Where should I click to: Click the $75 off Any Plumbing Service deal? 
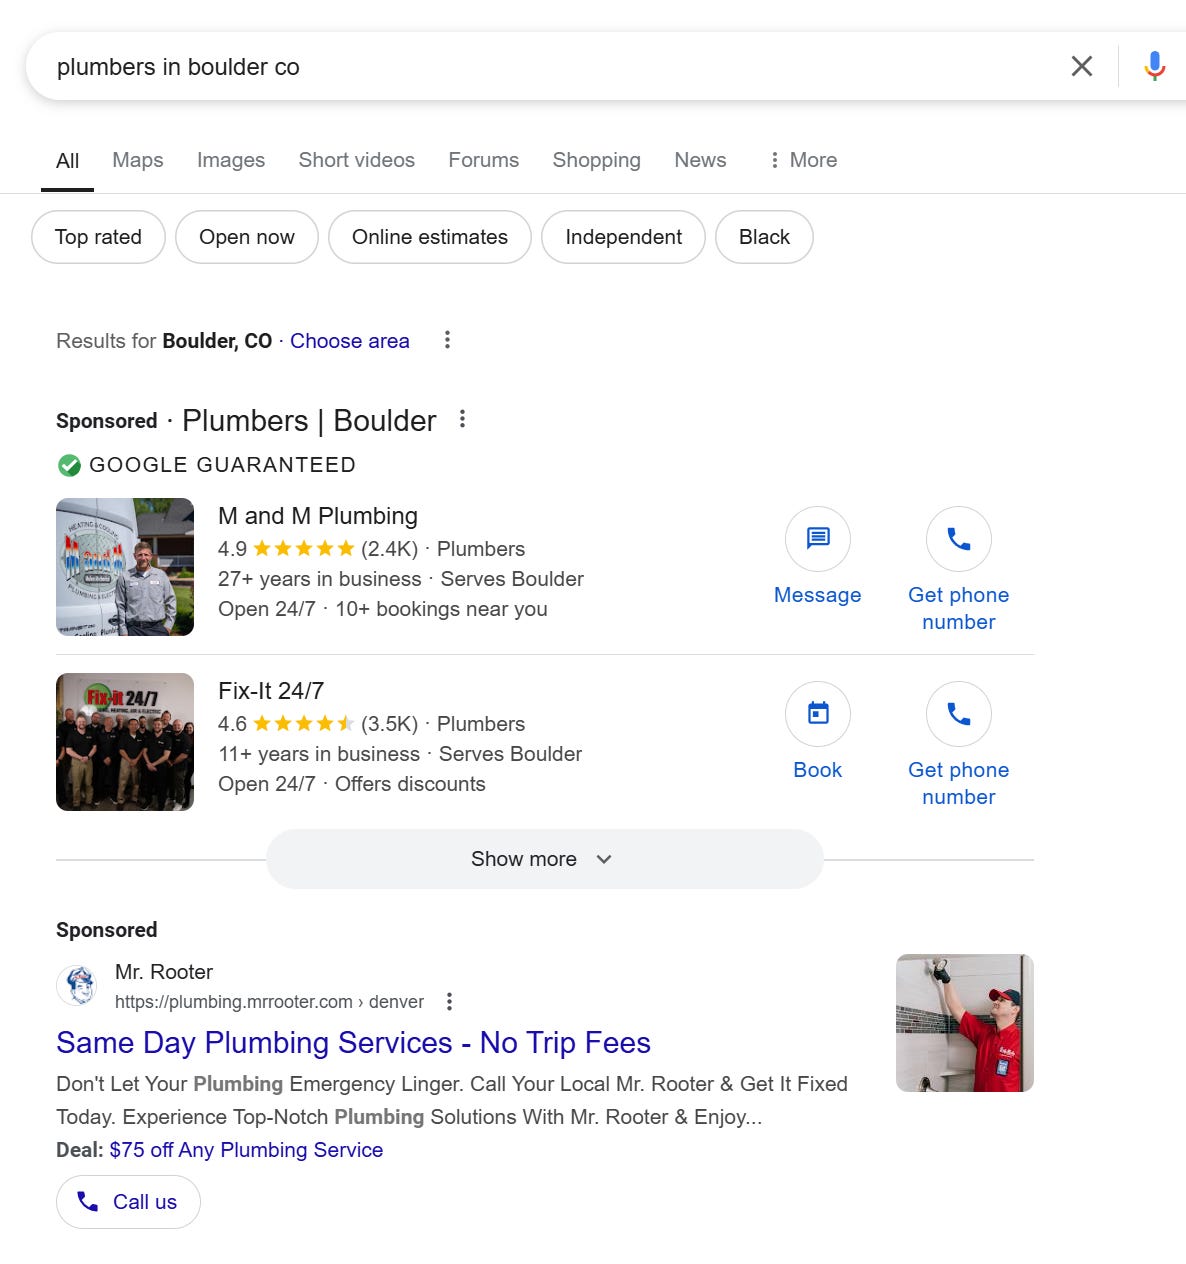pos(246,1150)
